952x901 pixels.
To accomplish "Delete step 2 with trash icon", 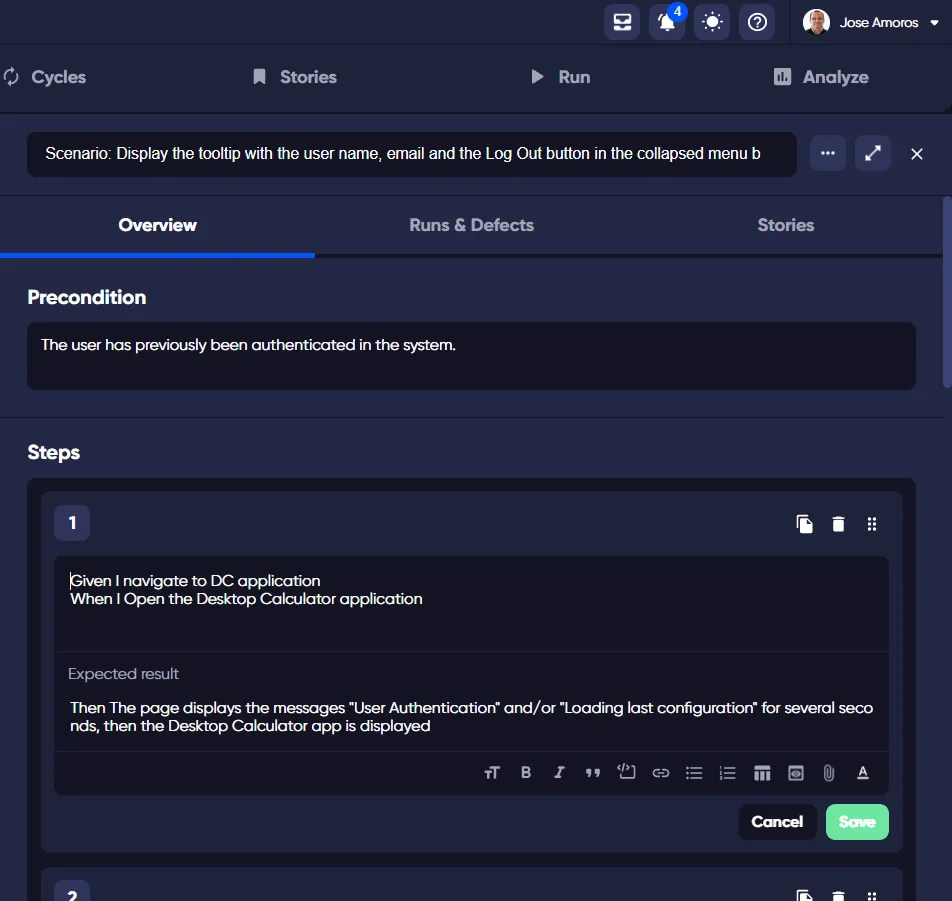I will (838, 896).
